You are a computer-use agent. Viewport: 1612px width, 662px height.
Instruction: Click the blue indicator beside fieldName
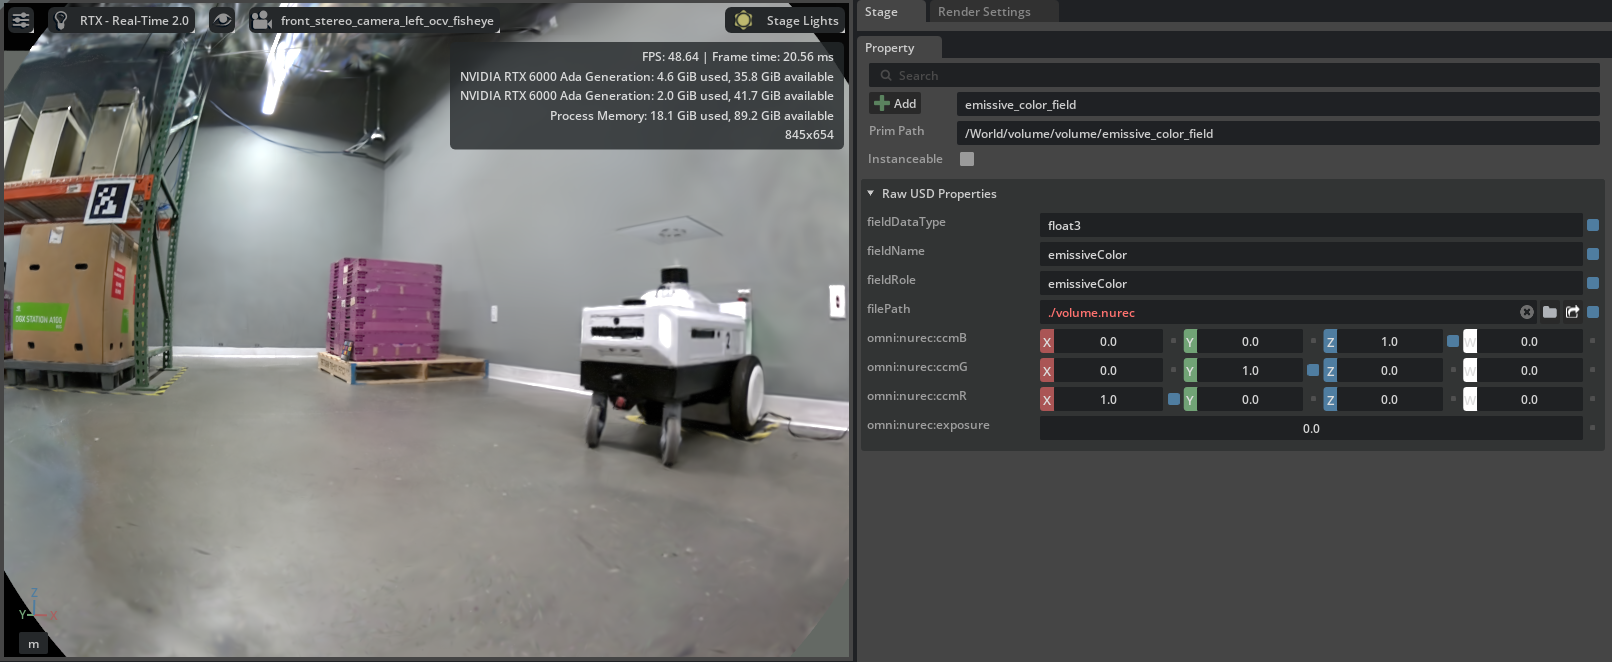(1593, 255)
